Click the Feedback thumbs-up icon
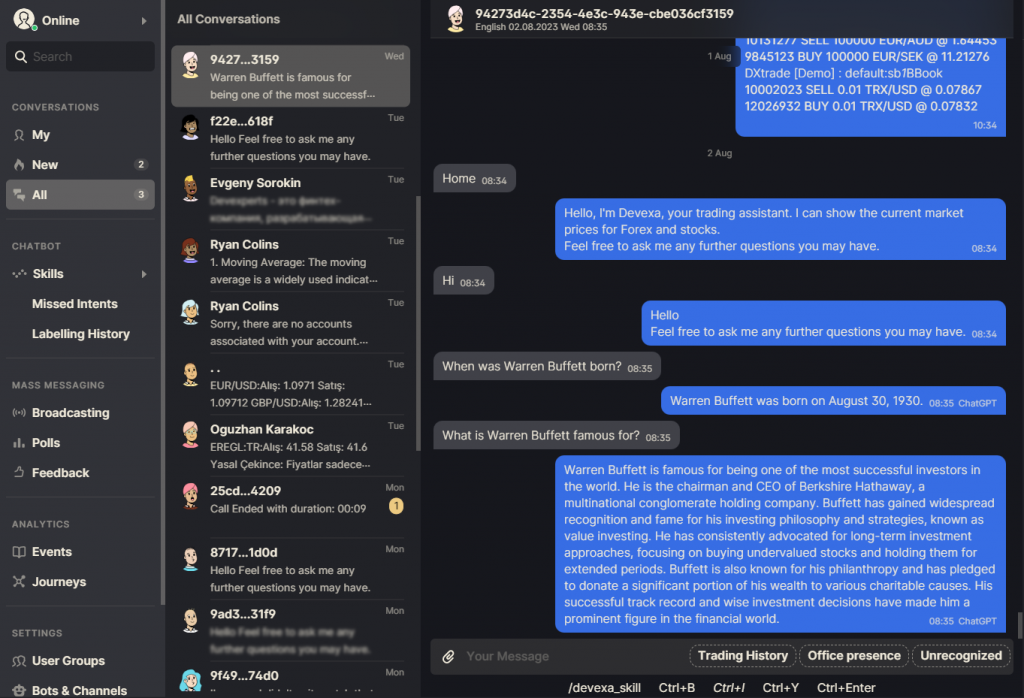The image size is (1024, 698). tap(19, 472)
